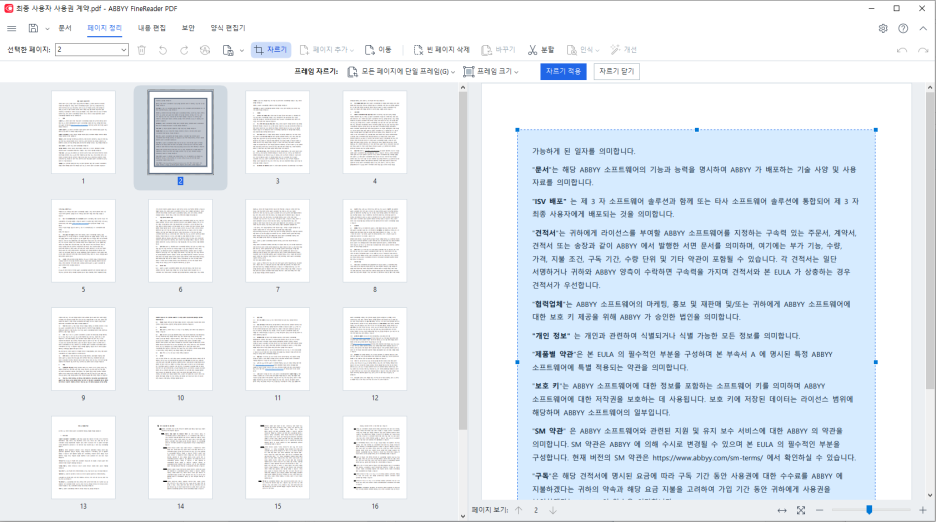The width and height of the screenshot is (936, 522).
Task: Rotate page counterclockwise icon
Action: [x=162, y=50]
